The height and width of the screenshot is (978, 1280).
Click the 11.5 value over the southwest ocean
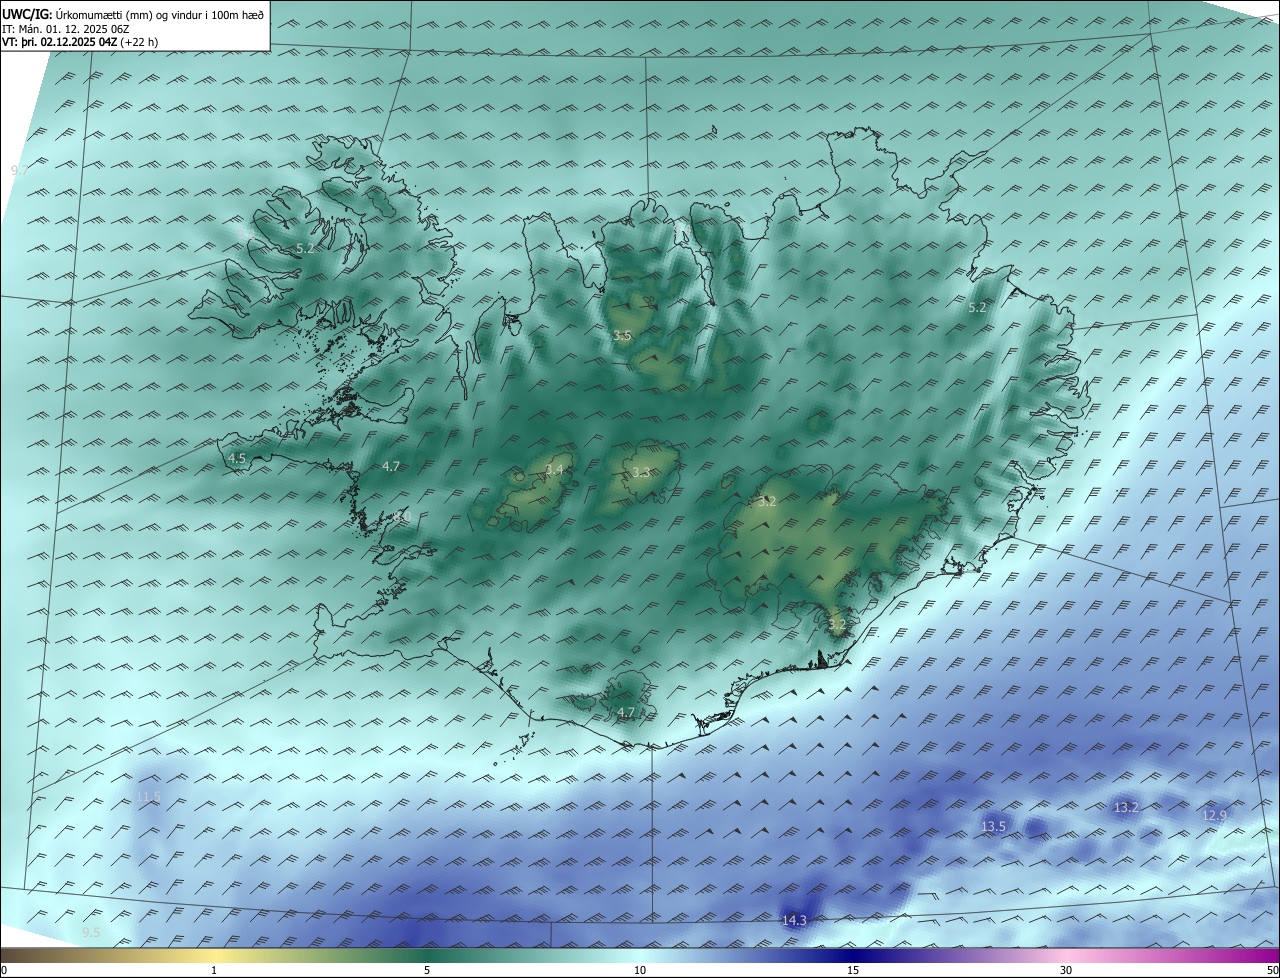pyautogui.click(x=148, y=797)
